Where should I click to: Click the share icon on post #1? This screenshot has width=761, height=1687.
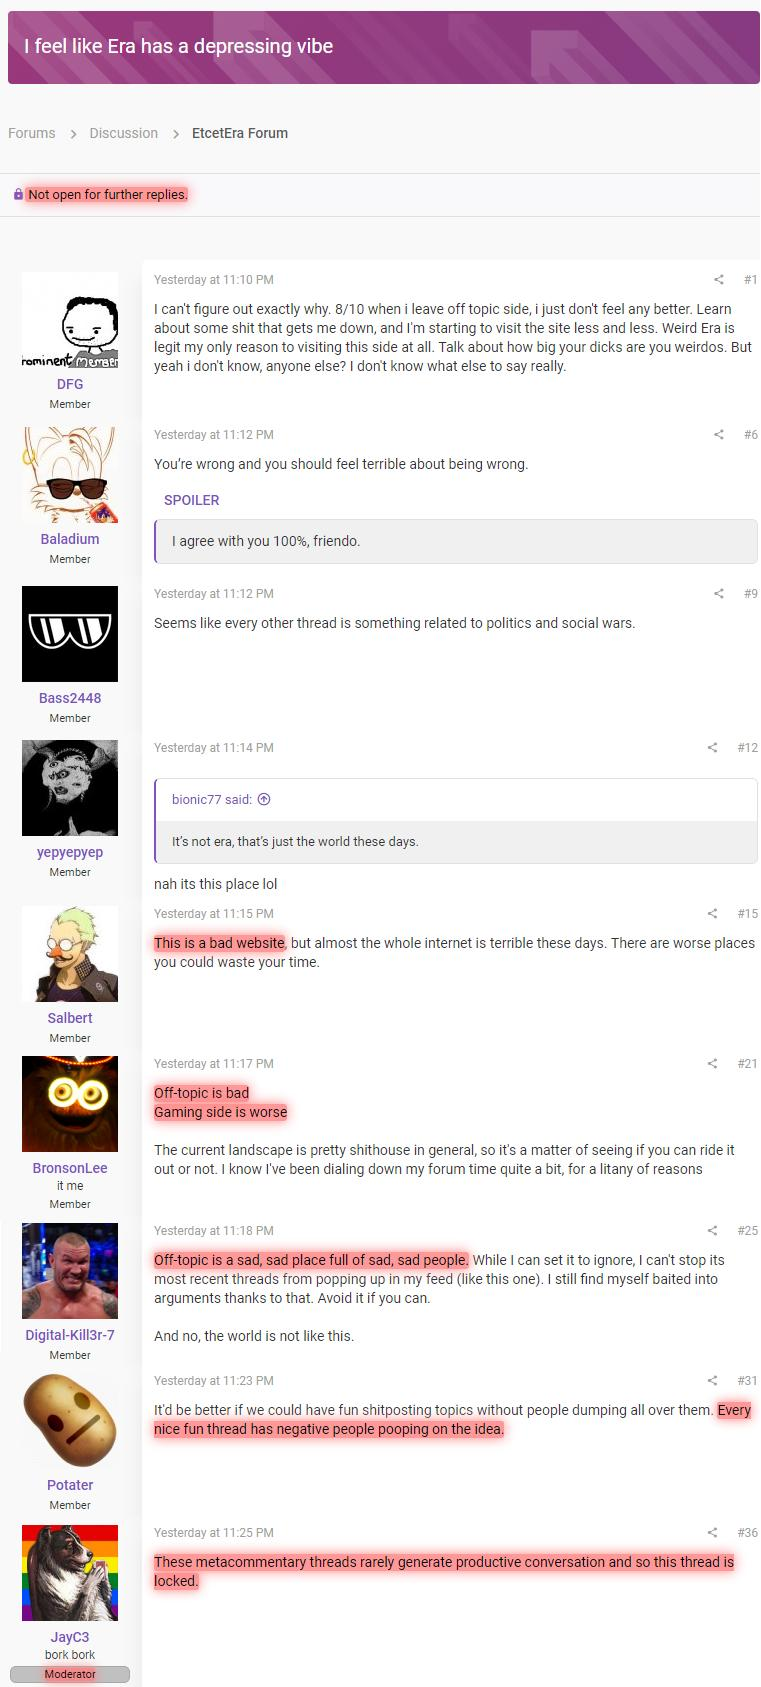point(718,280)
